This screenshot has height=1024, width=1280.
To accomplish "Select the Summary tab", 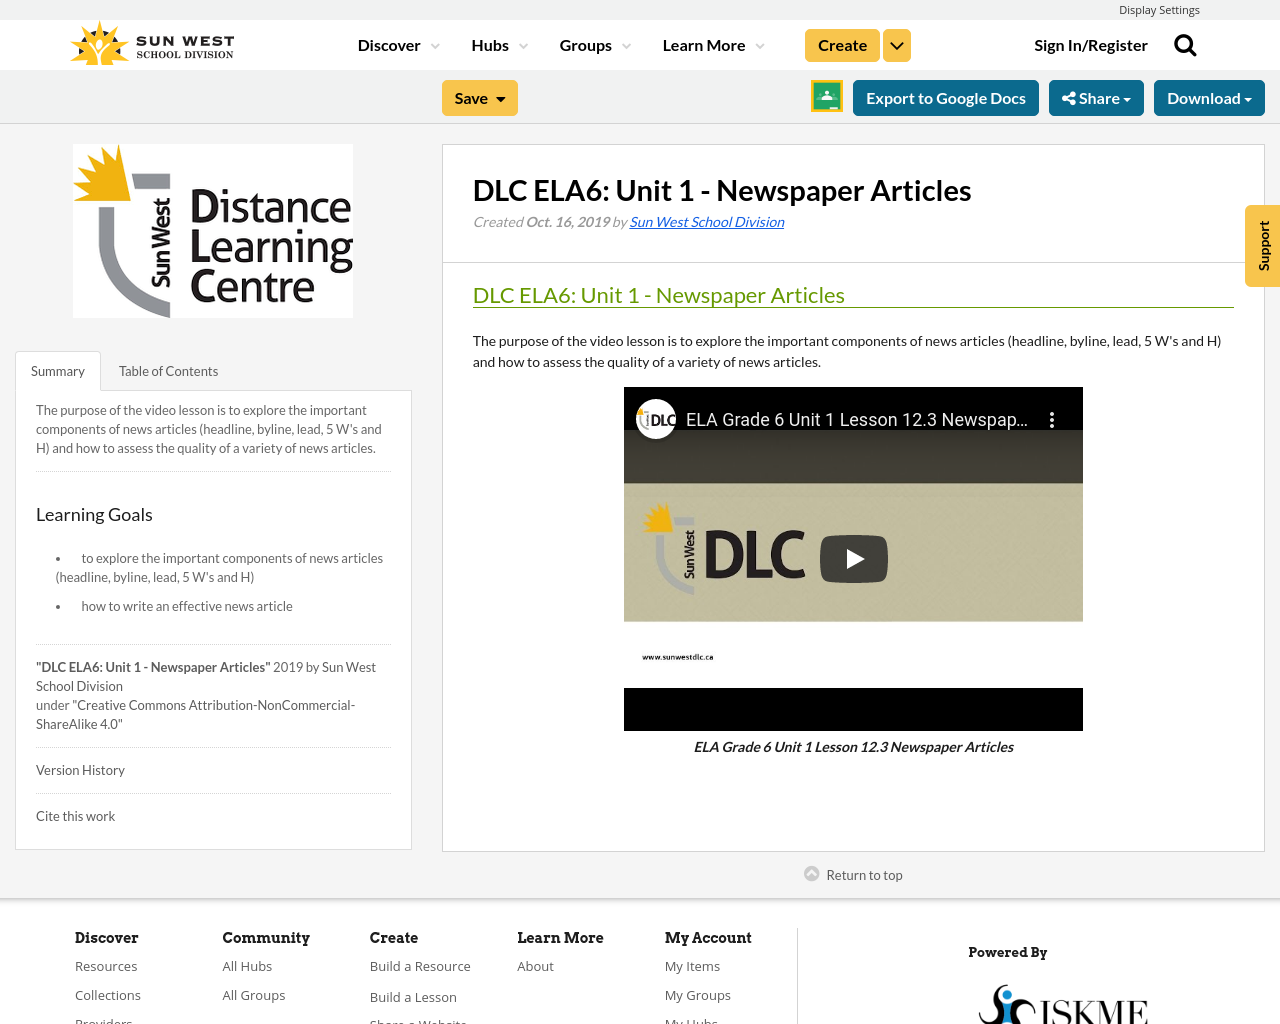I will coord(57,370).
